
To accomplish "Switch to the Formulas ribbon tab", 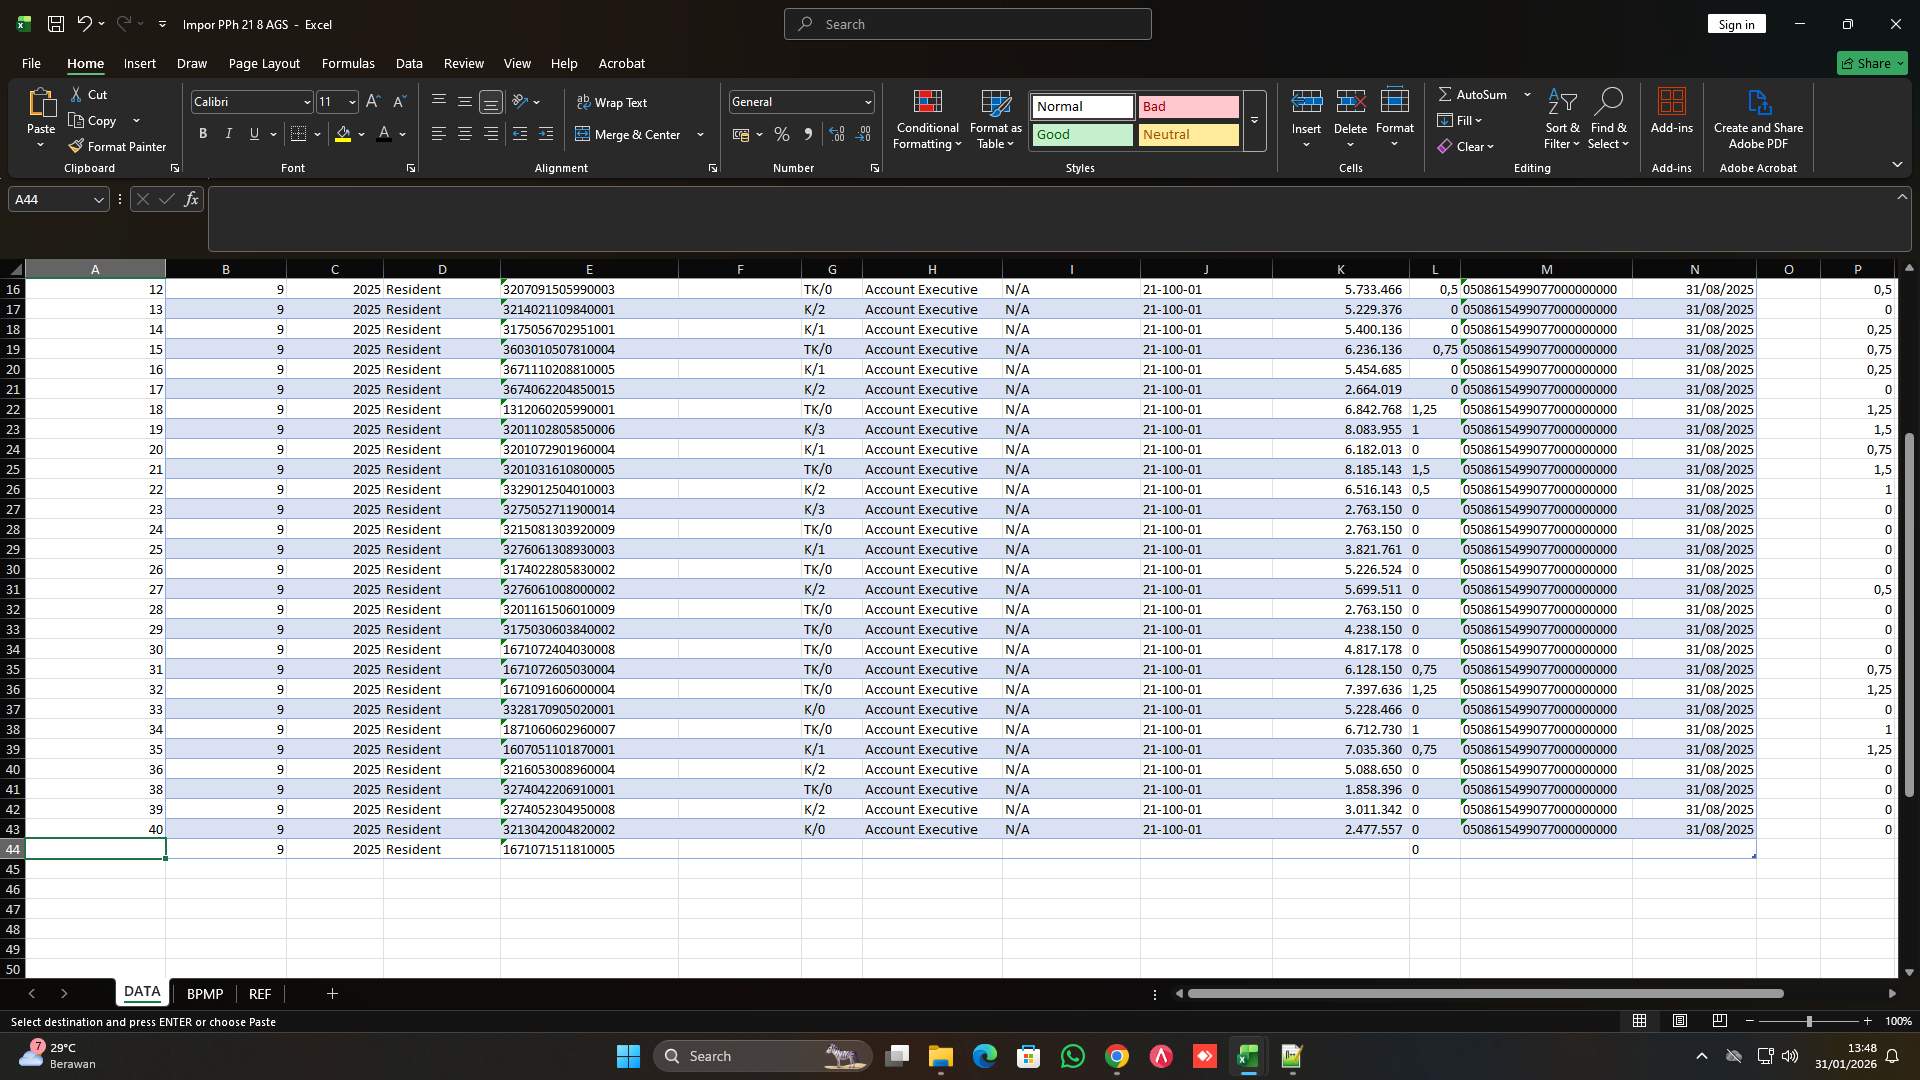I will coord(347,63).
